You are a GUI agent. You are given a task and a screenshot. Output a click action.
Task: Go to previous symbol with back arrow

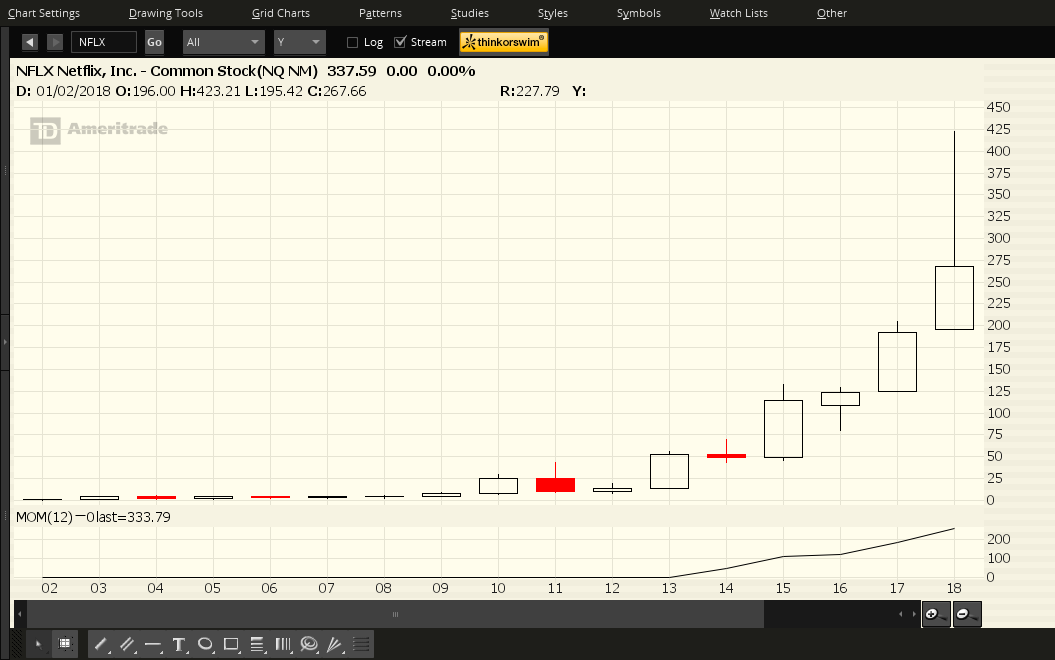[x=30, y=42]
